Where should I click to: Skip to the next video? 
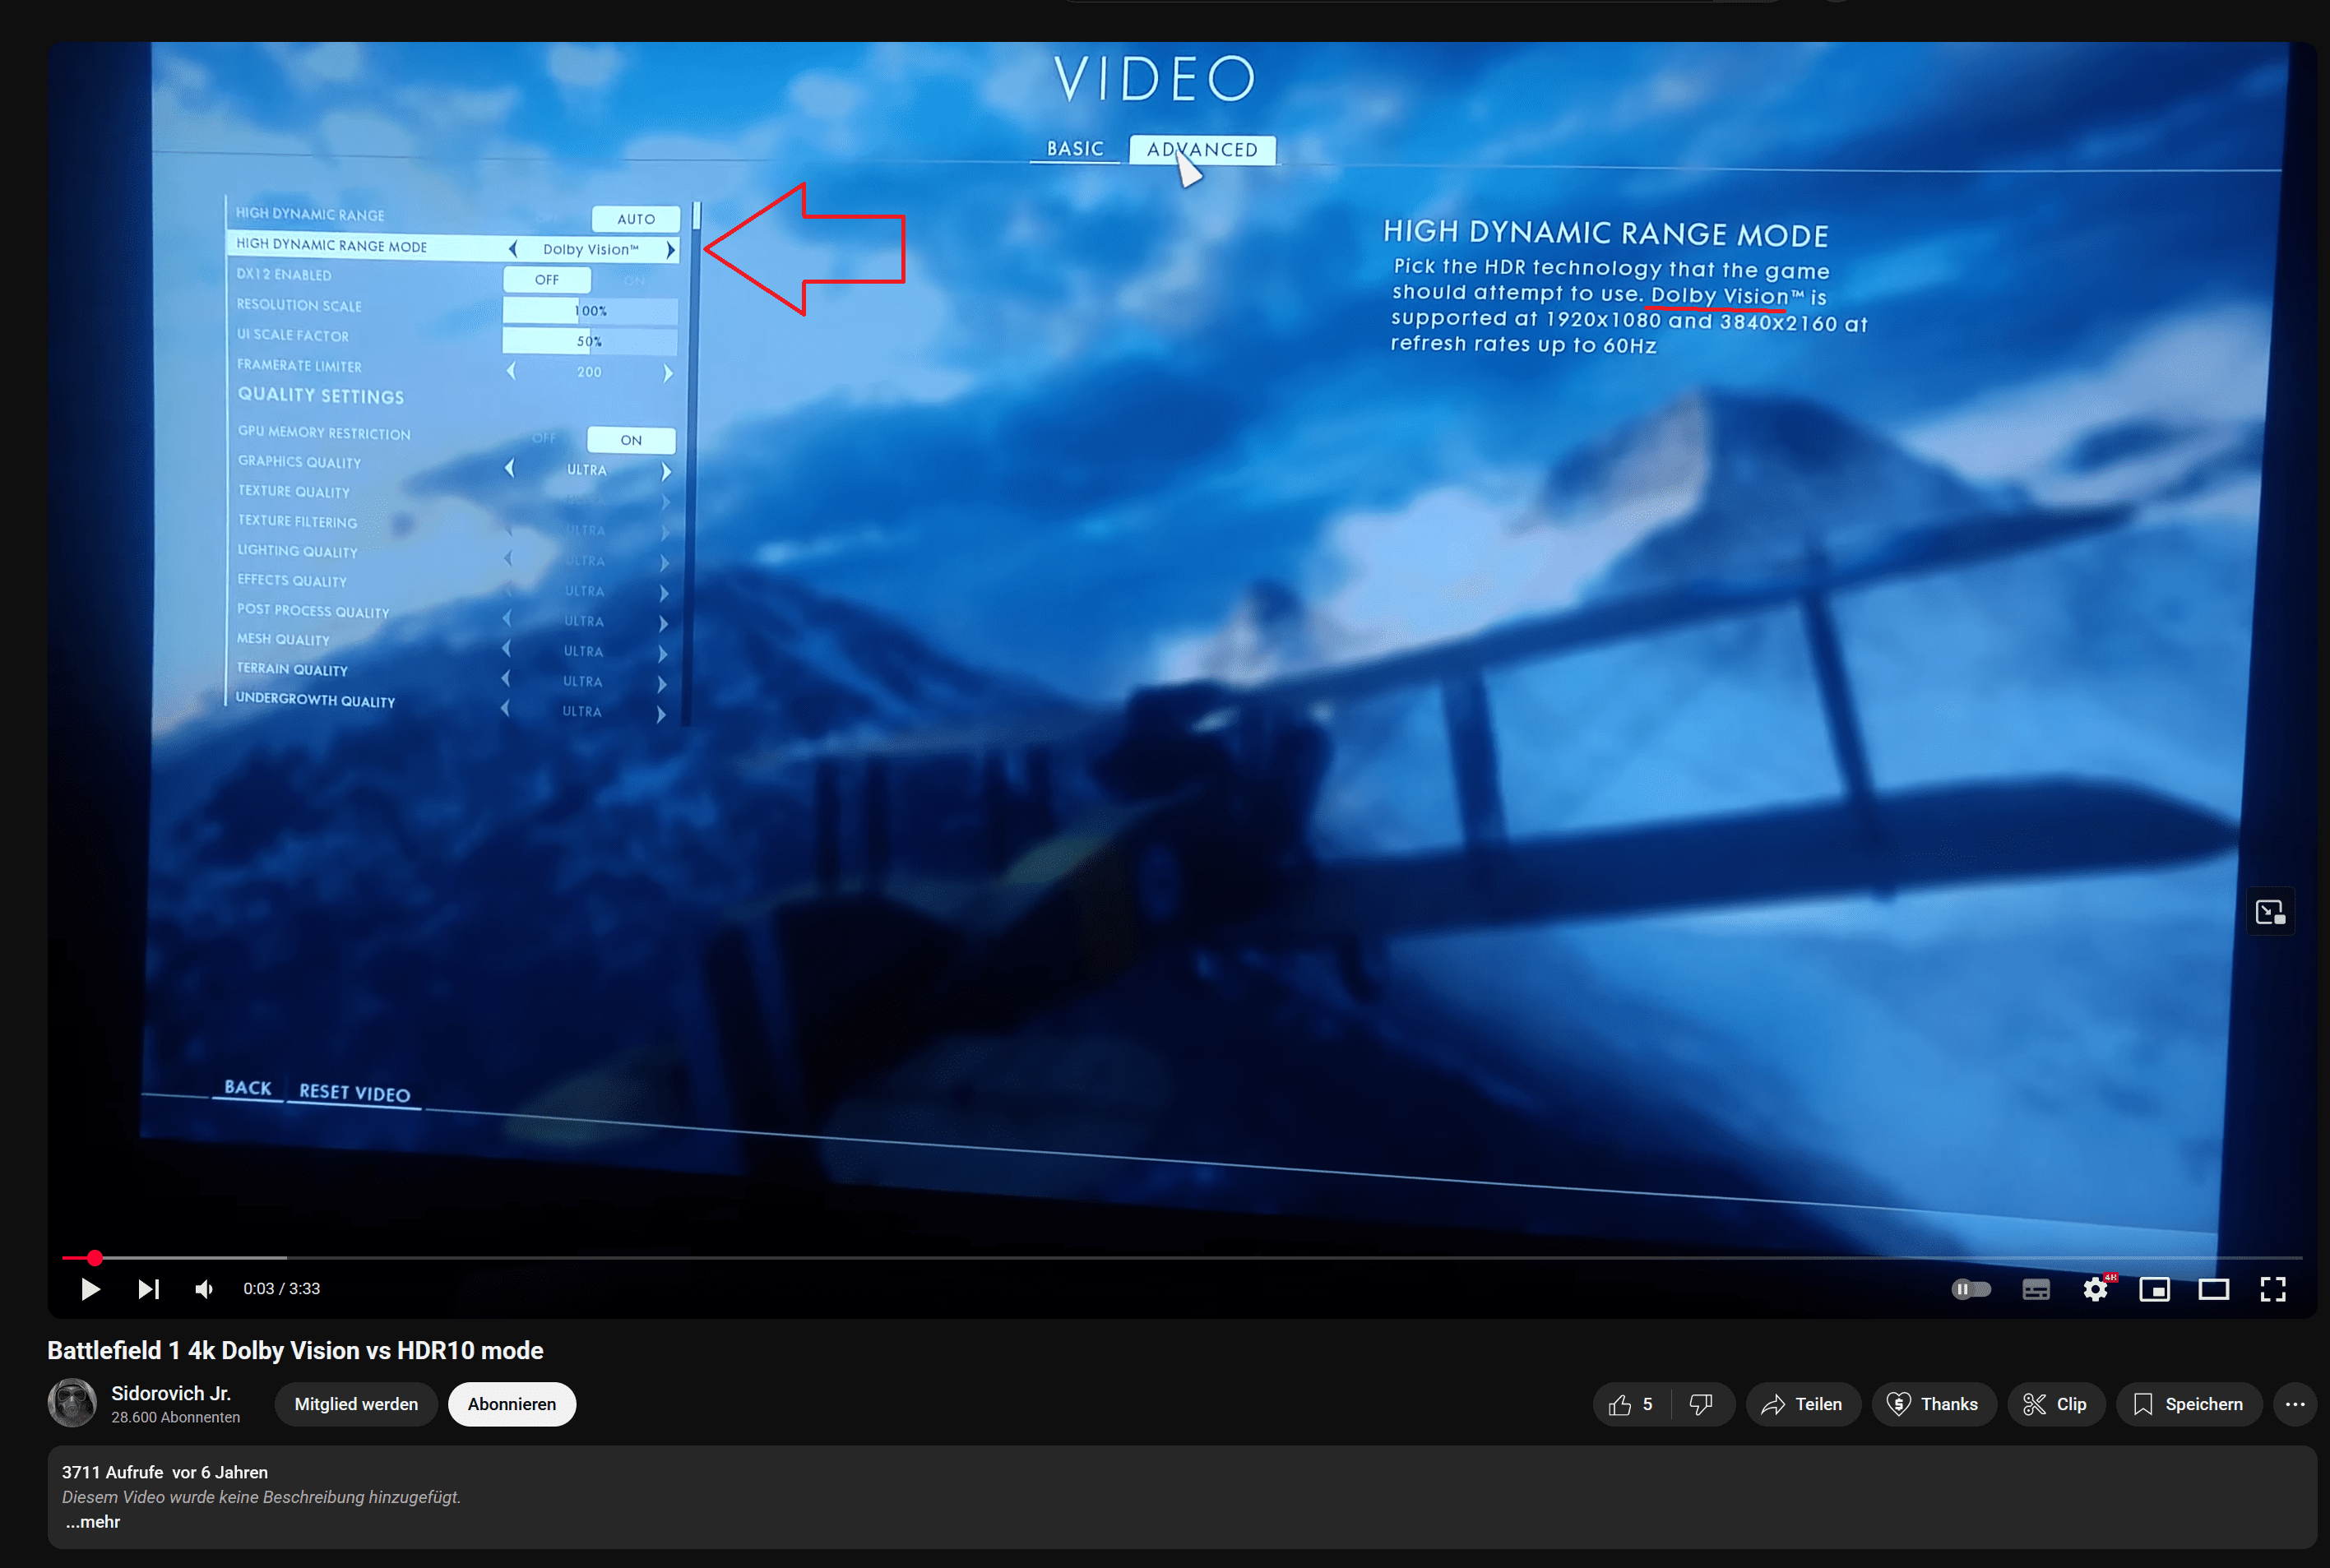click(x=148, y=1288)
